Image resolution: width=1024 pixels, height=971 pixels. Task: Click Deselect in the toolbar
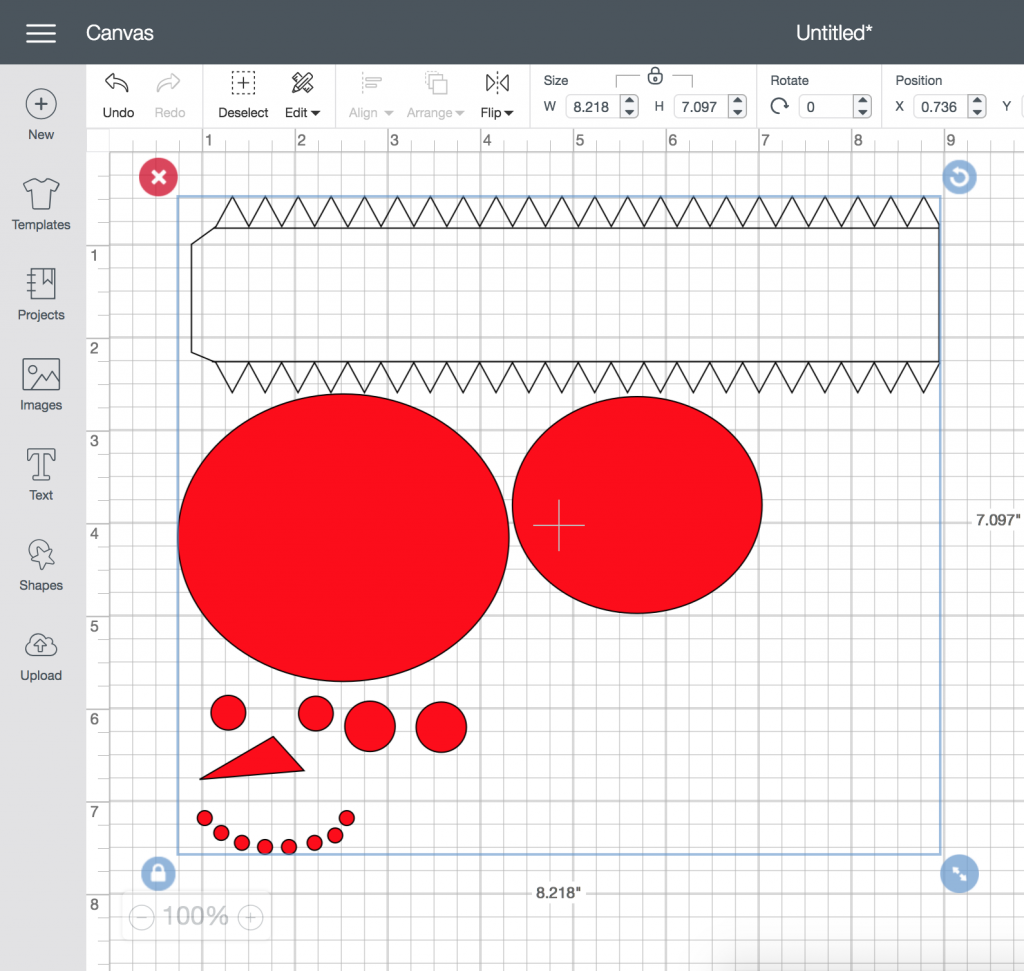243,95
